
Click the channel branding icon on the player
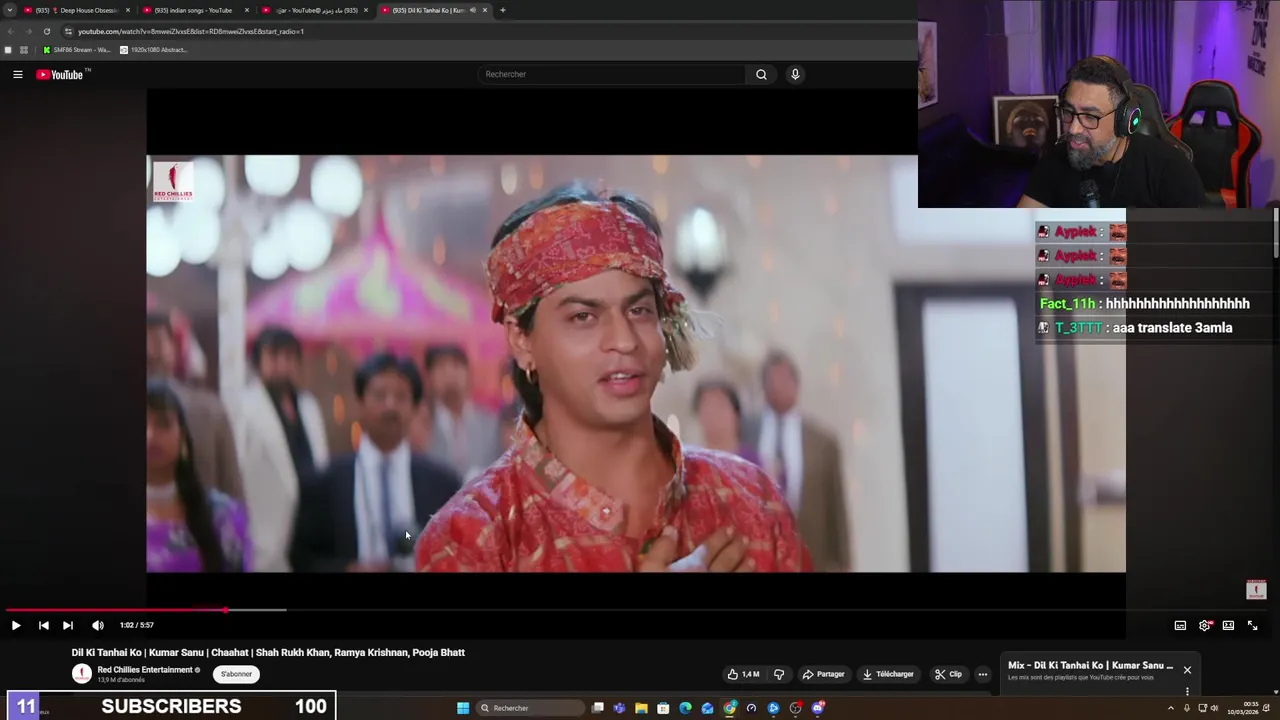[x=1256, y=590]
